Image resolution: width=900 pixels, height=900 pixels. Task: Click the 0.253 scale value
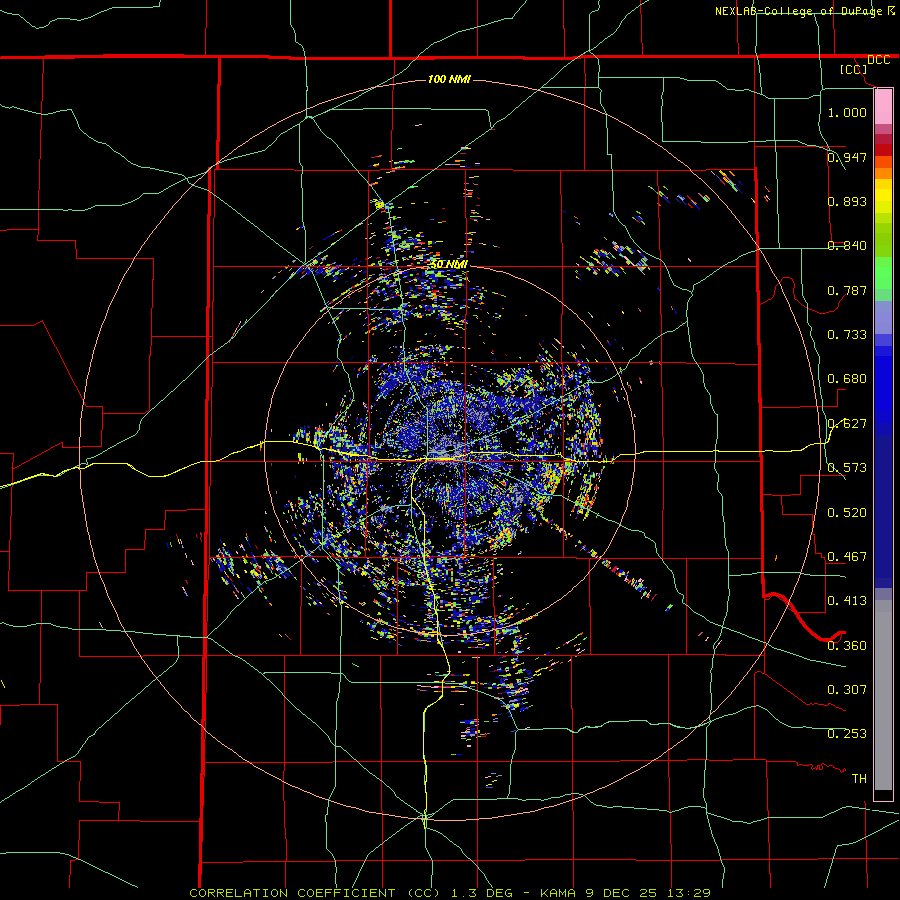coord(847,734)
